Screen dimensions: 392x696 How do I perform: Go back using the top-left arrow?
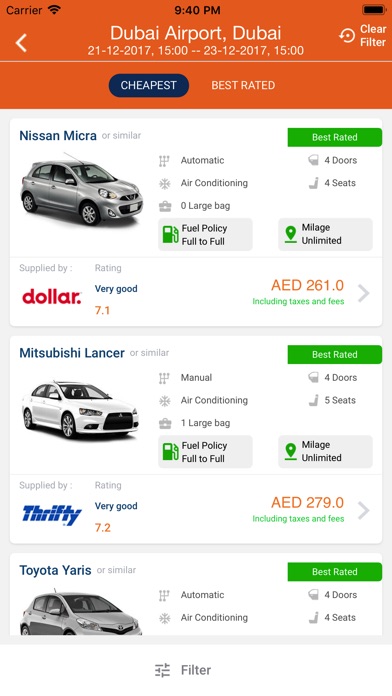(x=21, y=43)
